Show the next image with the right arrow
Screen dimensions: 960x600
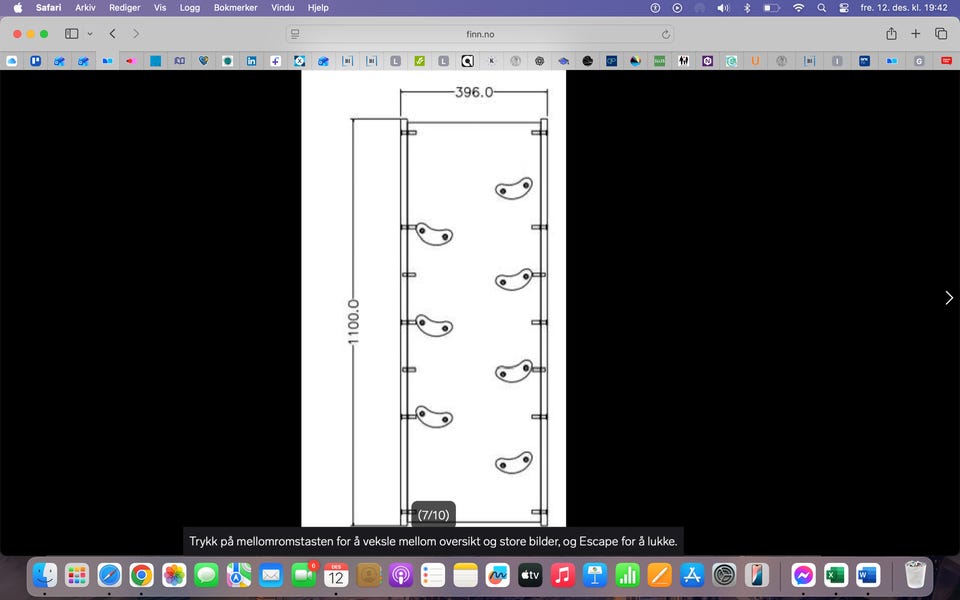coord(948,298)
